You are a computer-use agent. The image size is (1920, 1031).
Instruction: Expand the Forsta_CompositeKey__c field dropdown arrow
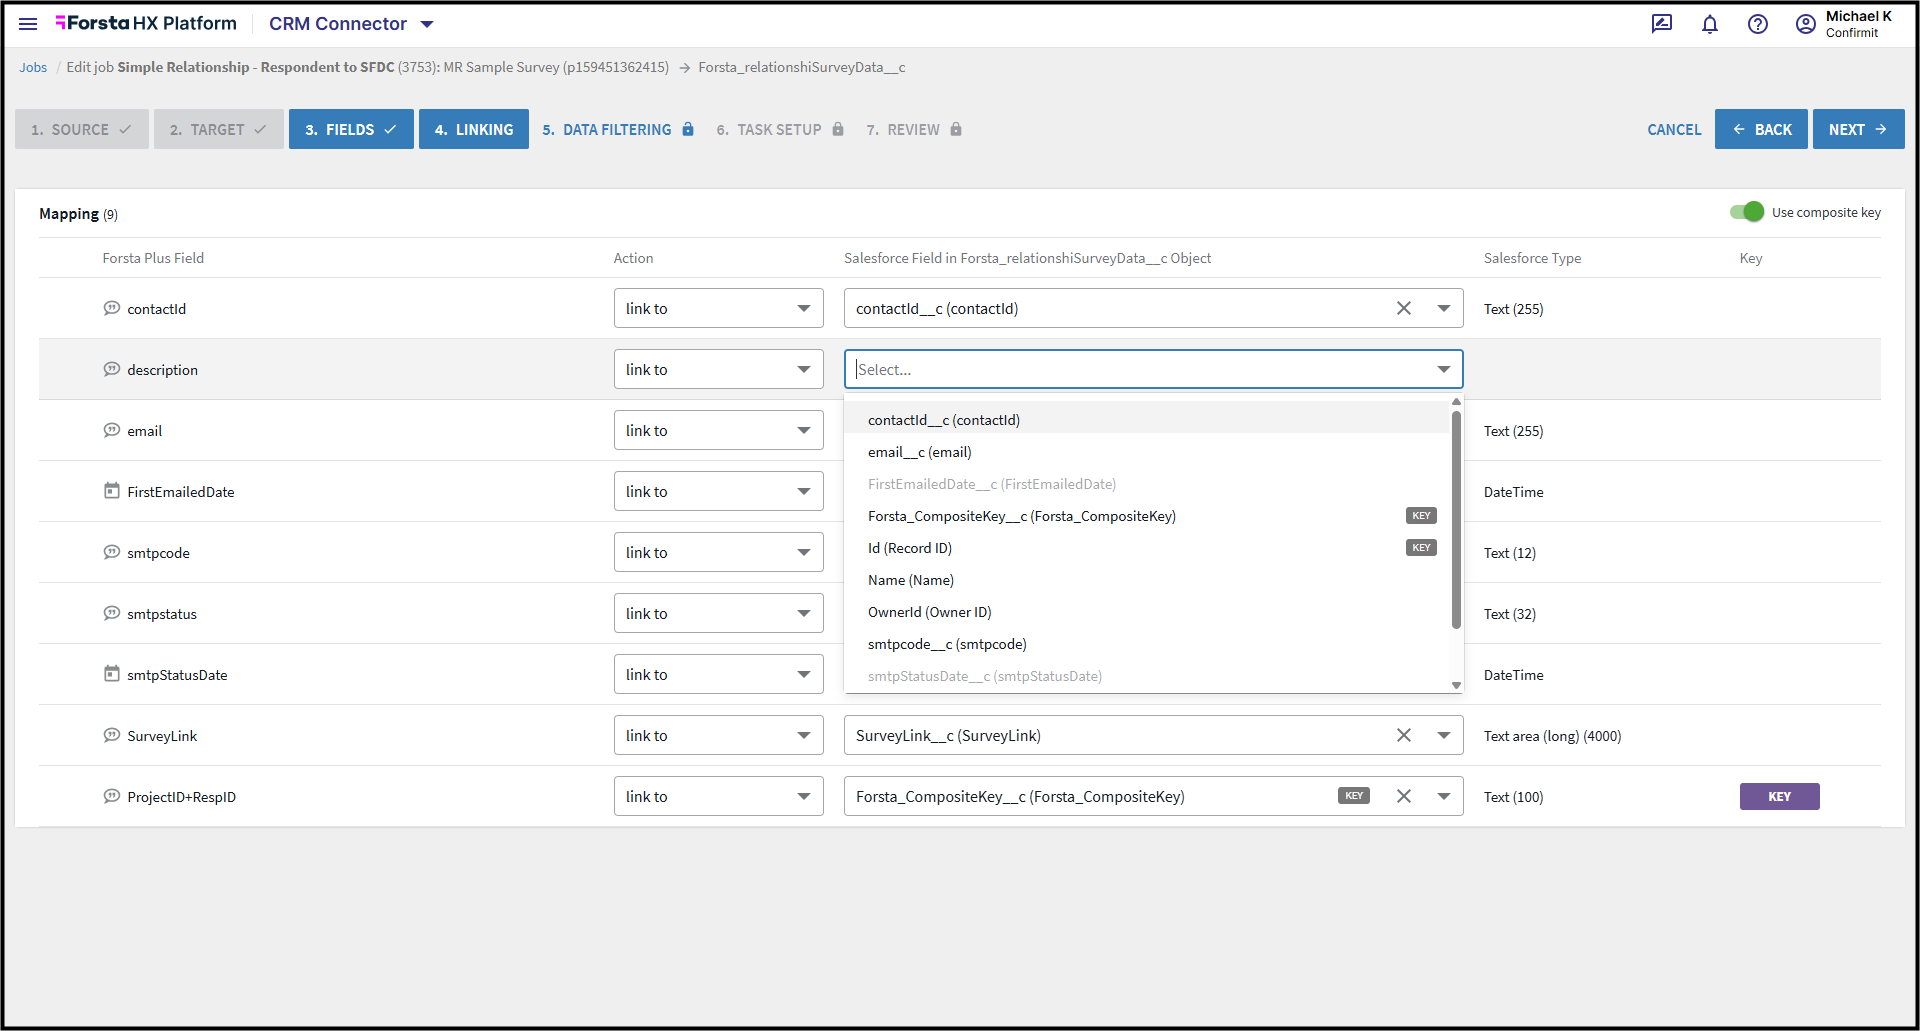tap(1444, 796)
